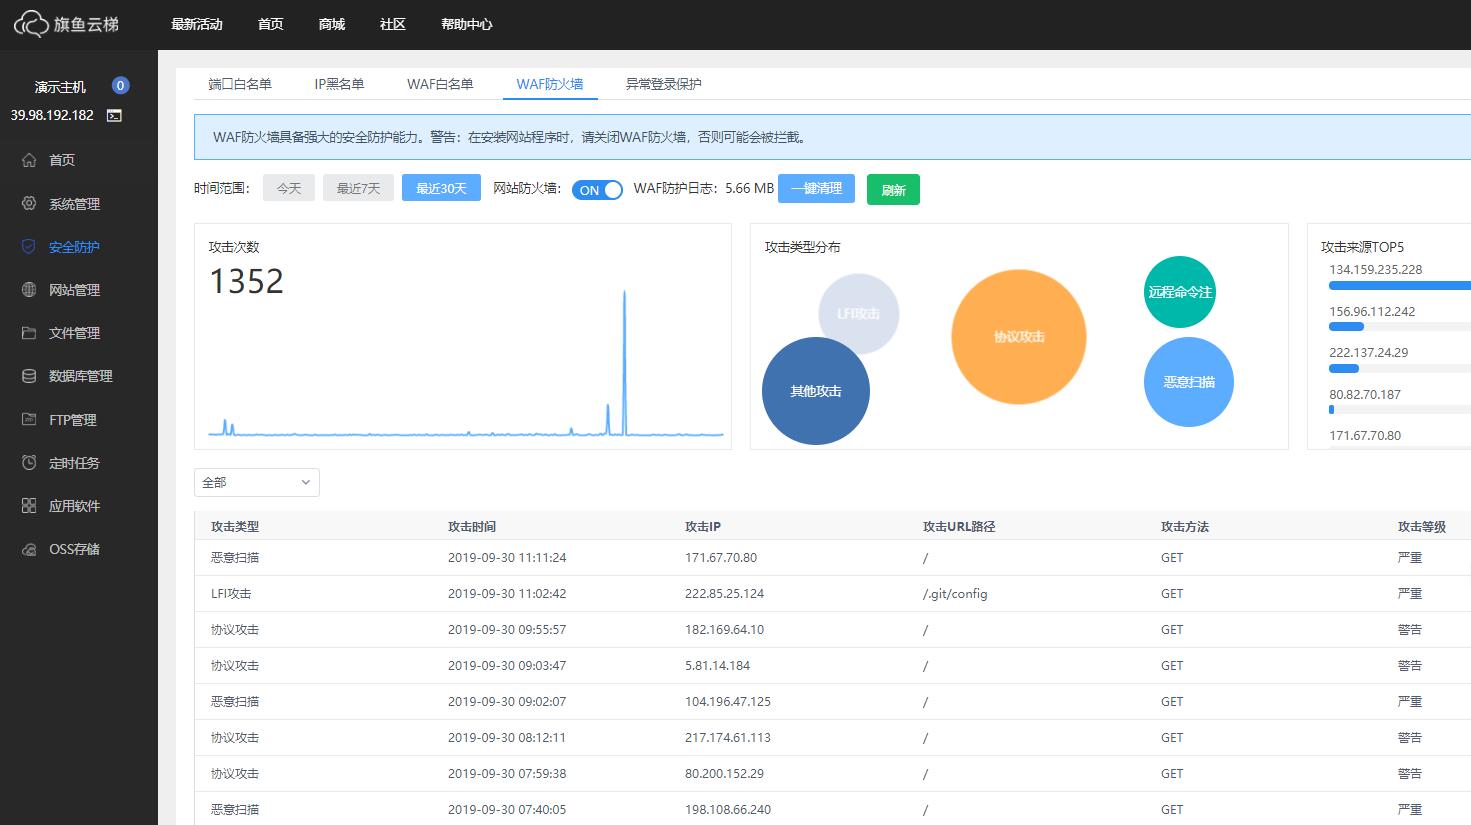Click the 1352 attack count number

coord(246,282)
